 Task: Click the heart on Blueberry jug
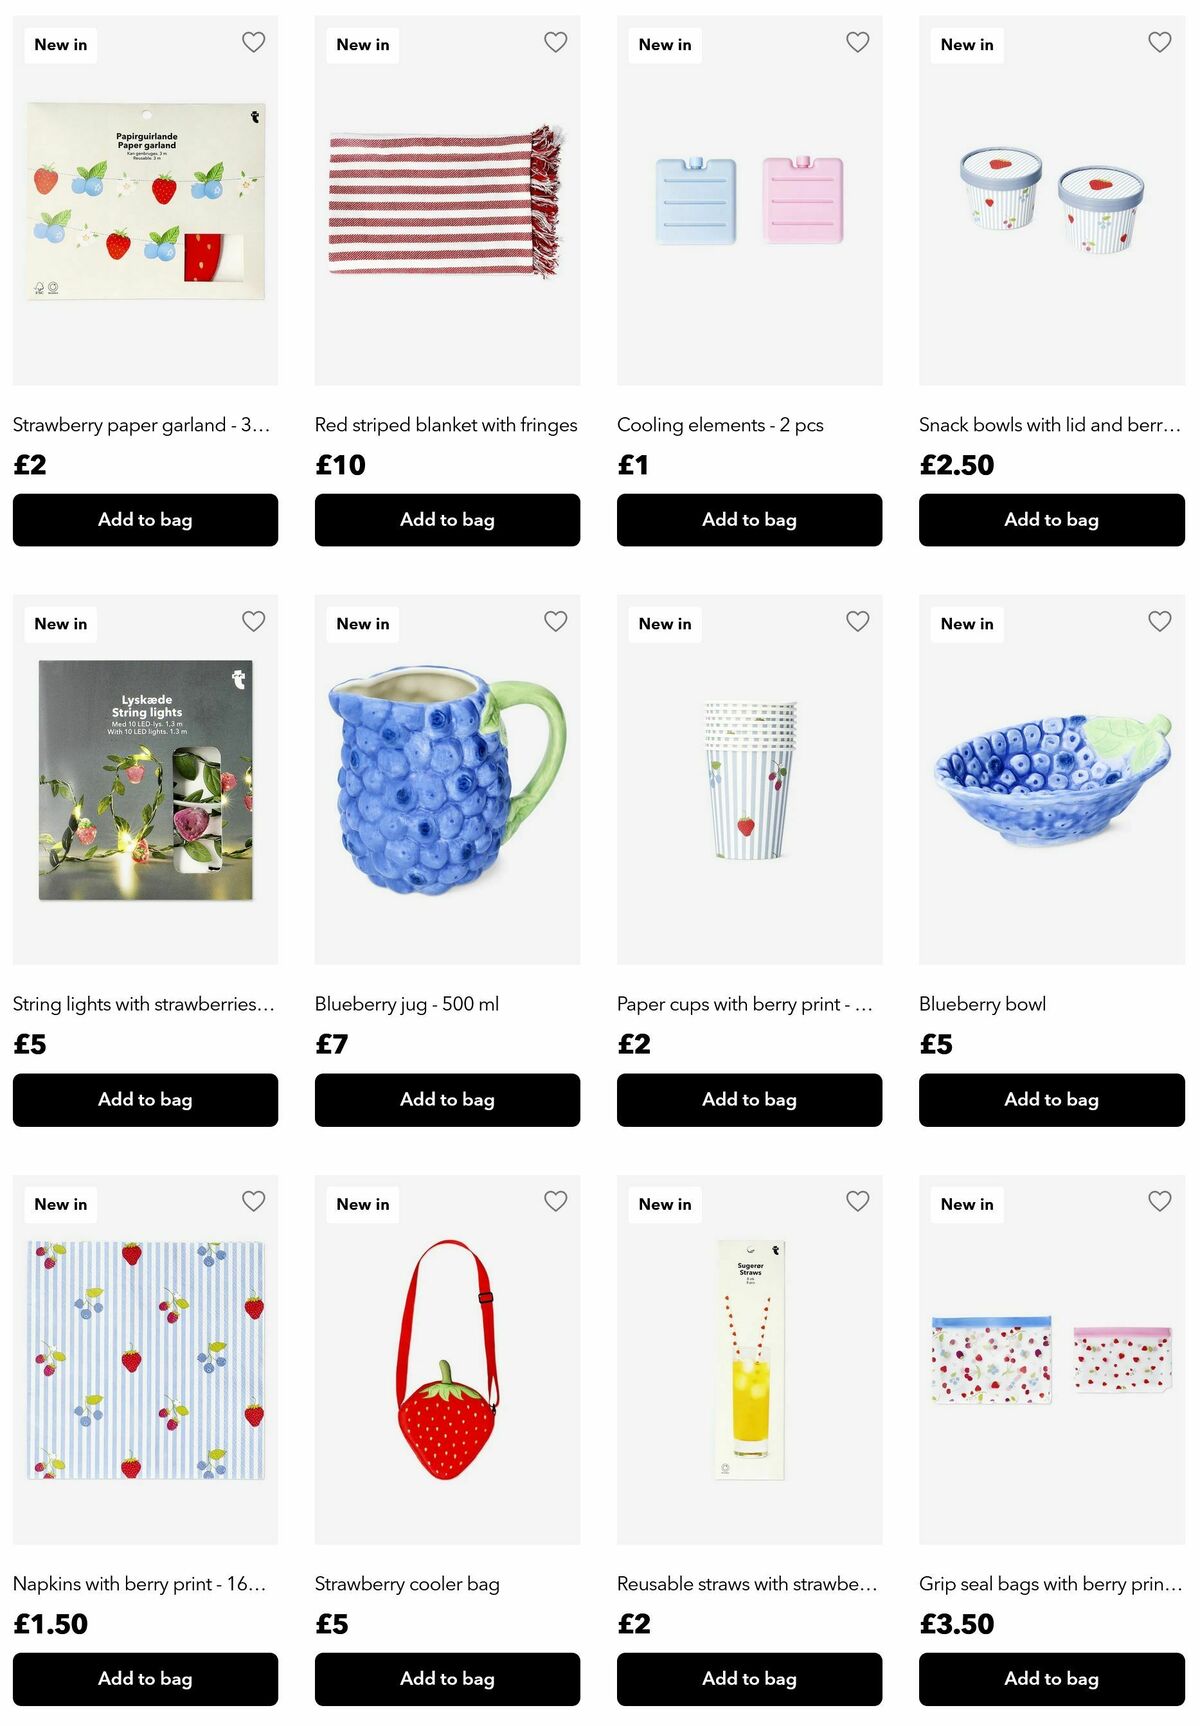click(556, 621)
